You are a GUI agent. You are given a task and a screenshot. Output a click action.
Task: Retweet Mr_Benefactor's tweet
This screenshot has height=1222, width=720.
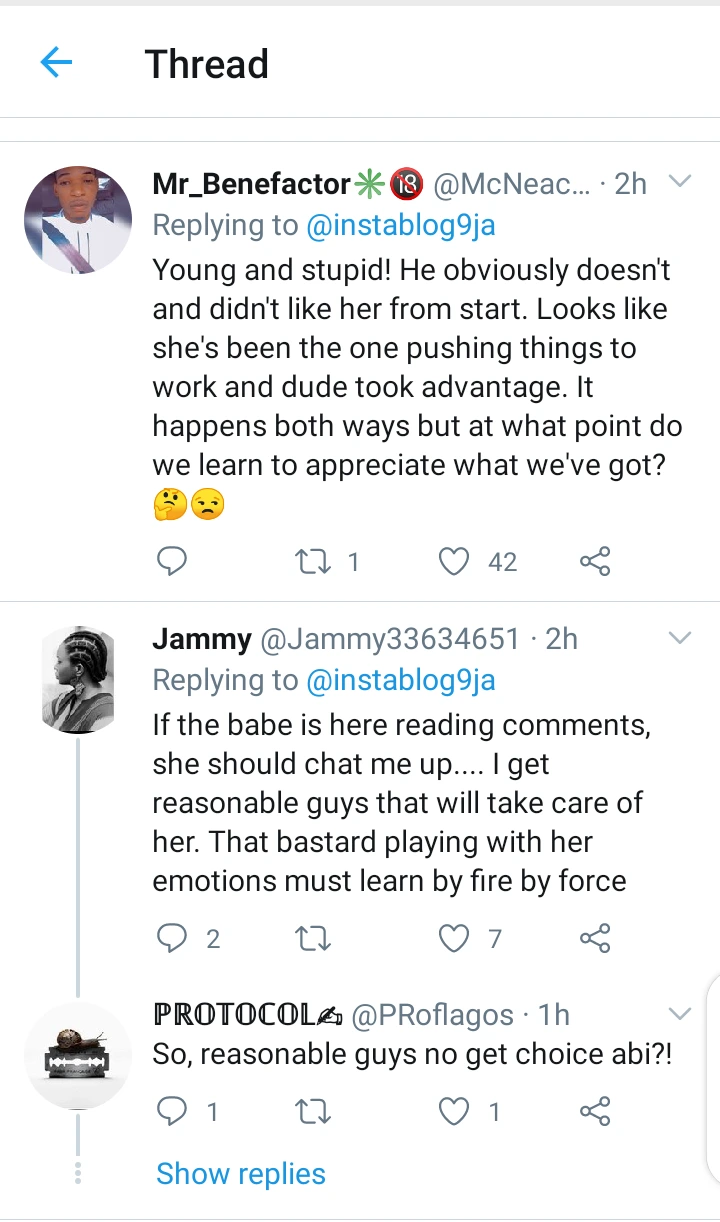click(x=312, y=562)
